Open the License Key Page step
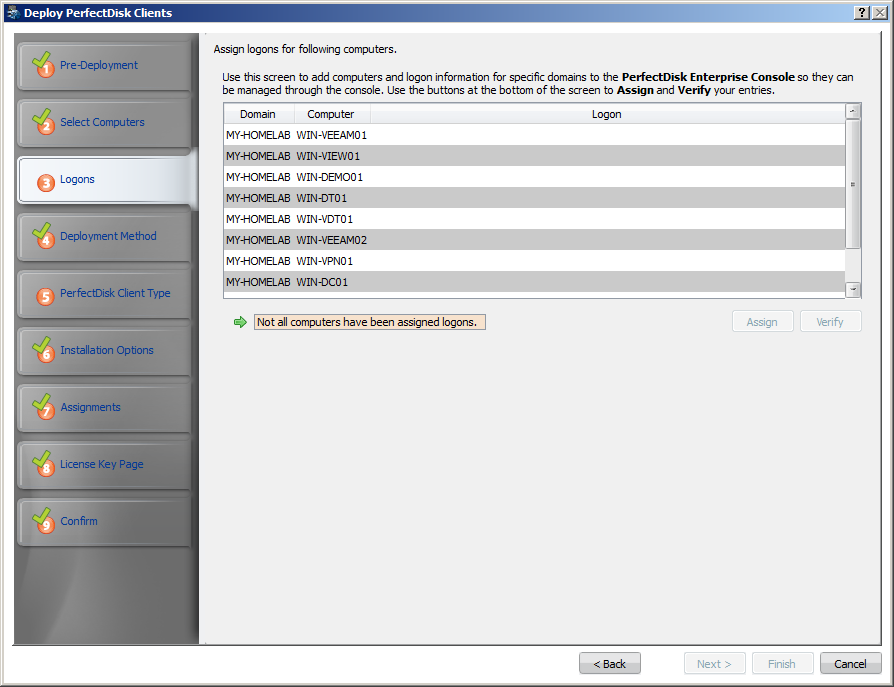This screenshot has width=894, height=687. pos(103,465)
